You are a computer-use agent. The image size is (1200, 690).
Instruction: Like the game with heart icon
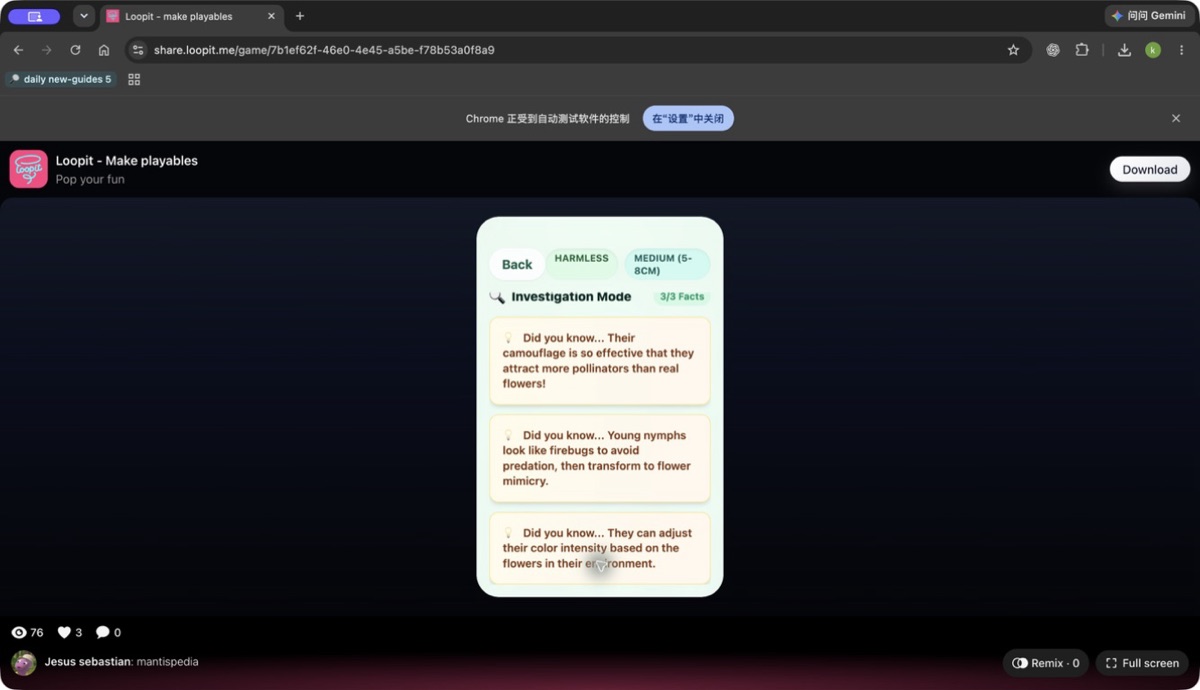(64, 632)
